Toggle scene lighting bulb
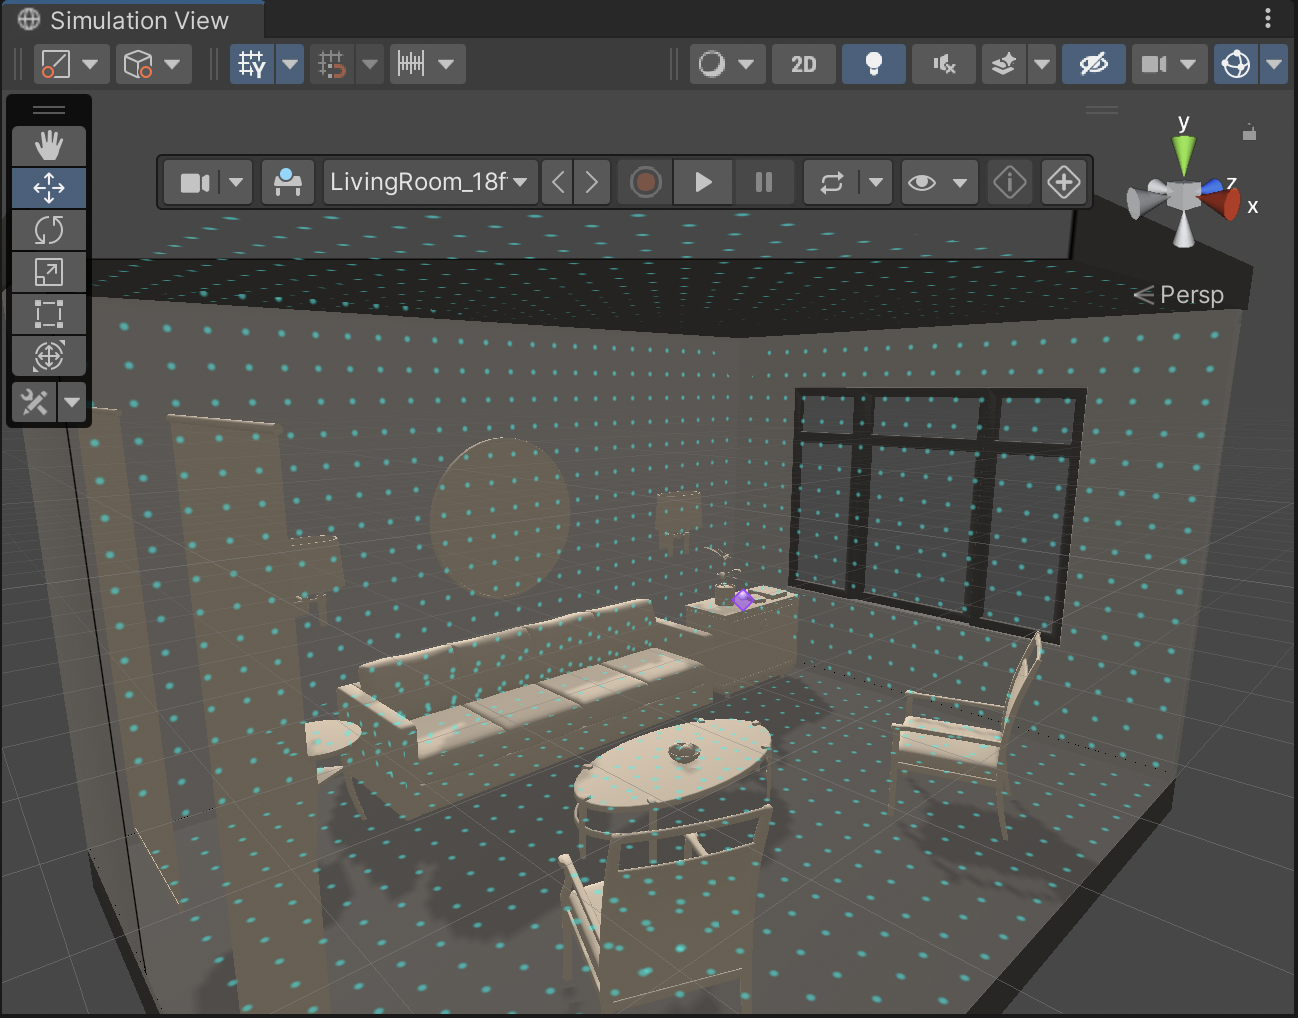 click(873, 64)
